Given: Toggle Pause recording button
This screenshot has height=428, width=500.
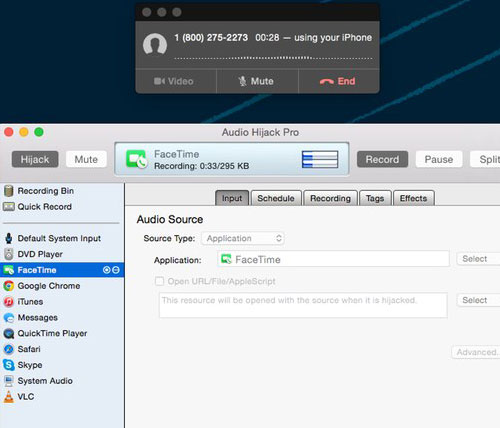Looking at the screenshot, I should tap(439, 159).
